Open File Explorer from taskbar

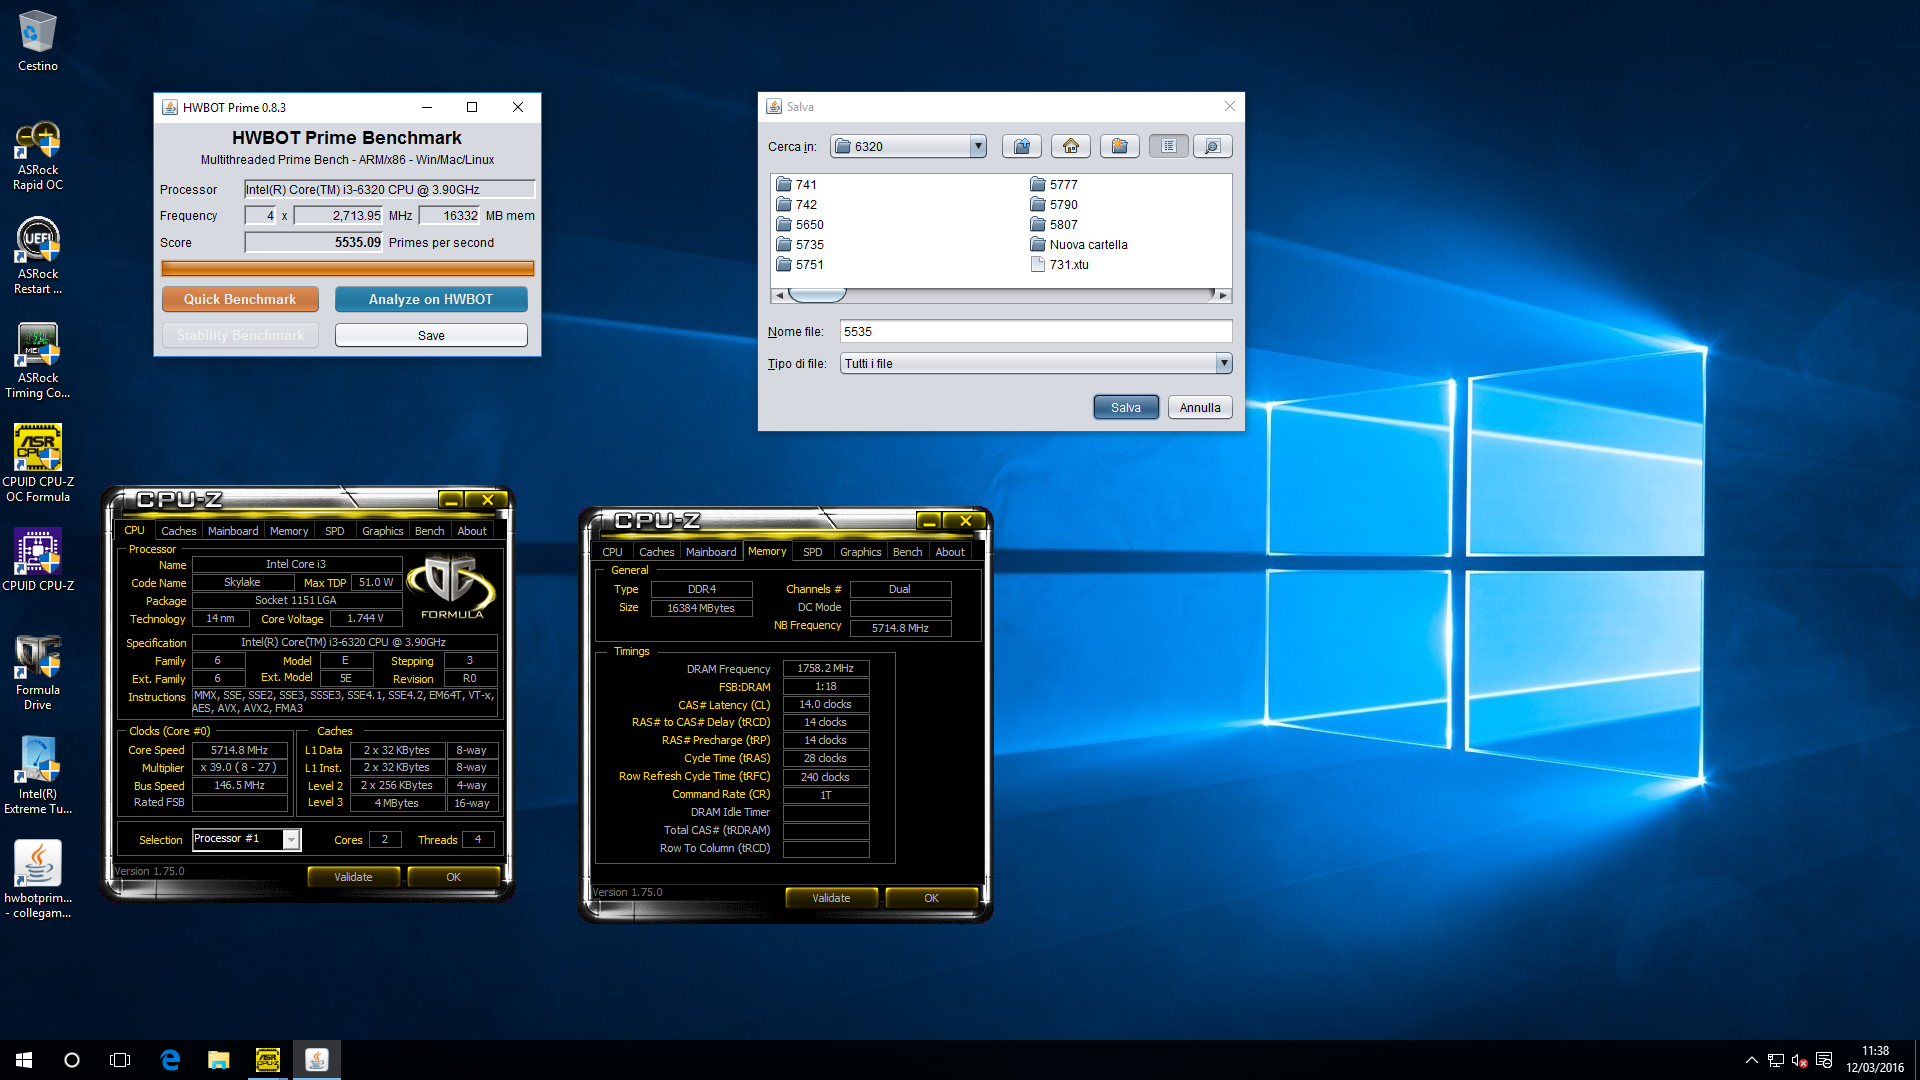pos(218,1060)
